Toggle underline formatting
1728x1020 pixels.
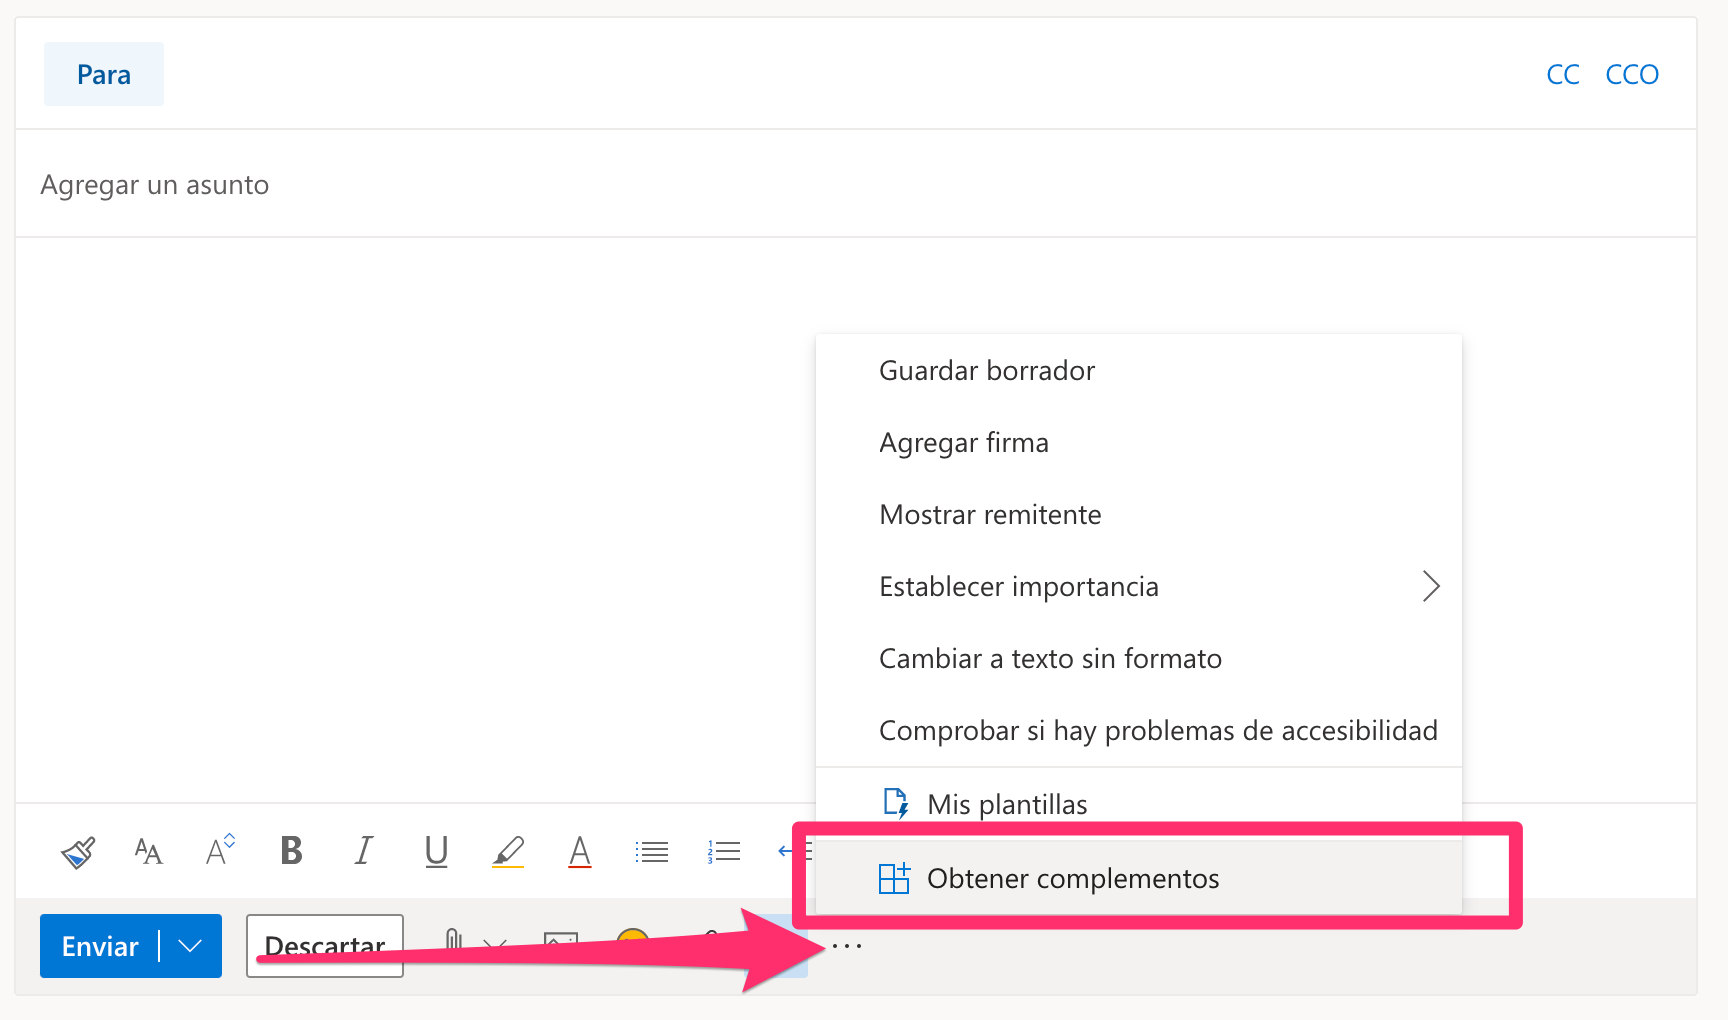pos(436,852)
